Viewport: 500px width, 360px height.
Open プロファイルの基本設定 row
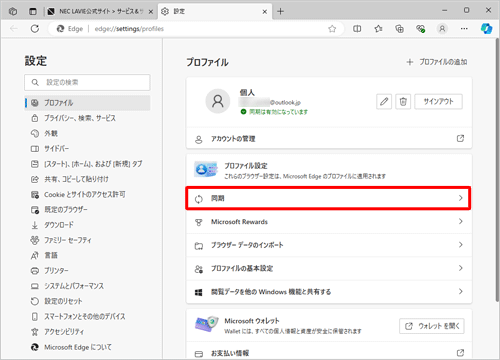click(x=329, y=268)
